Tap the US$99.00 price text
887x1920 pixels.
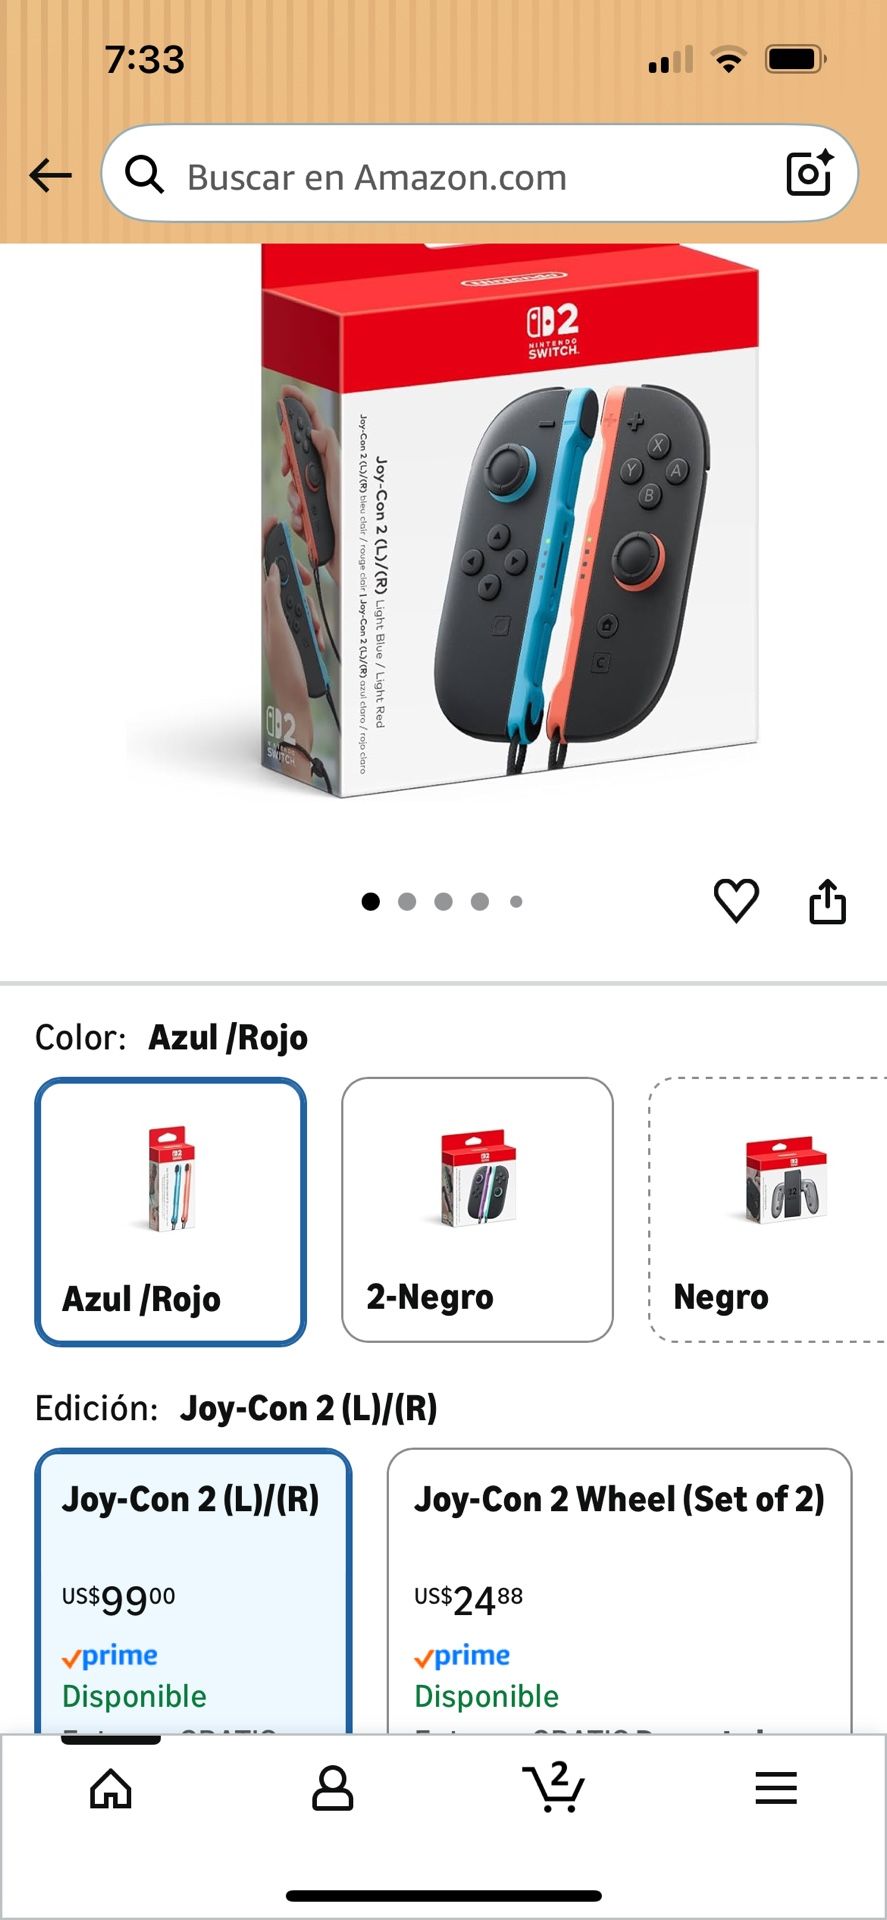[x=118, y=1600]
